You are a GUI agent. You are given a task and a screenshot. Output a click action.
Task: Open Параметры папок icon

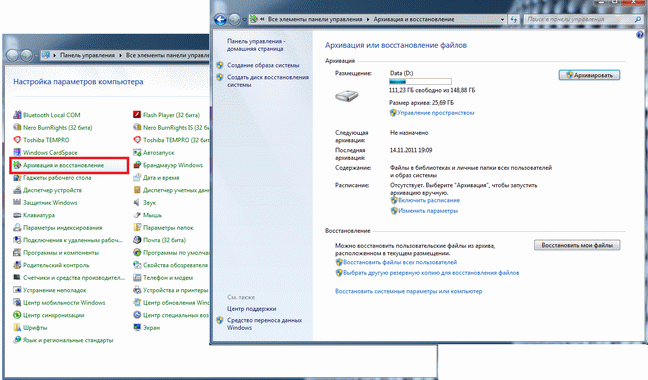[x=137, y=228]
